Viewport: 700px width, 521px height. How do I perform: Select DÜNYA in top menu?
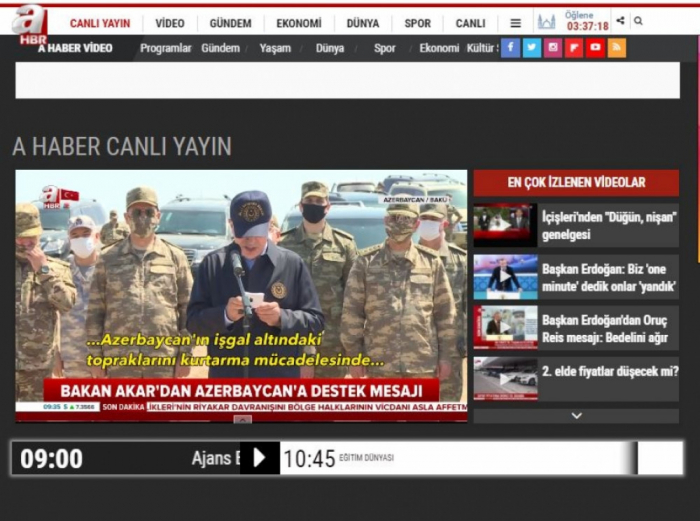point(362,23)
